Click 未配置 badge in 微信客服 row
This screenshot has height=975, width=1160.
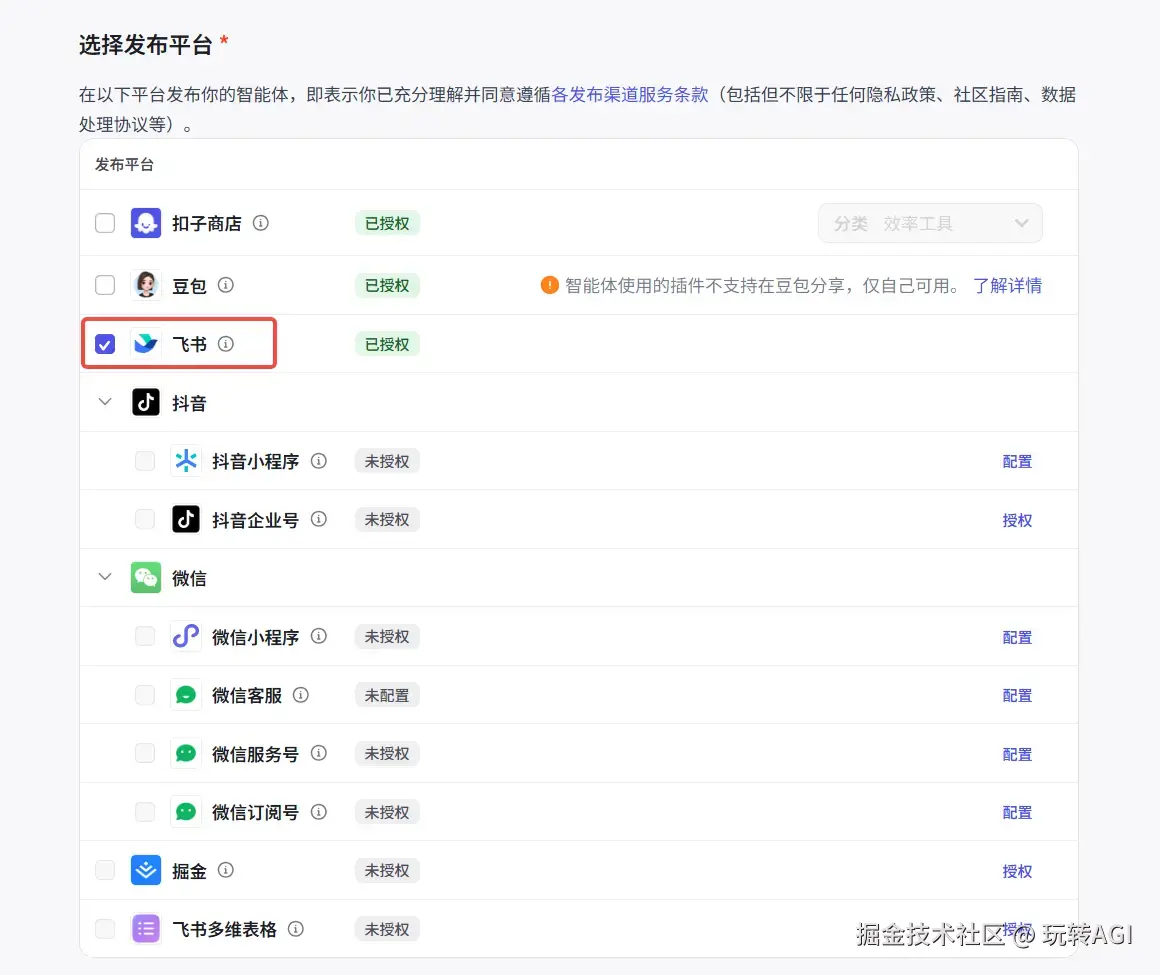click(x=387, y=695)
